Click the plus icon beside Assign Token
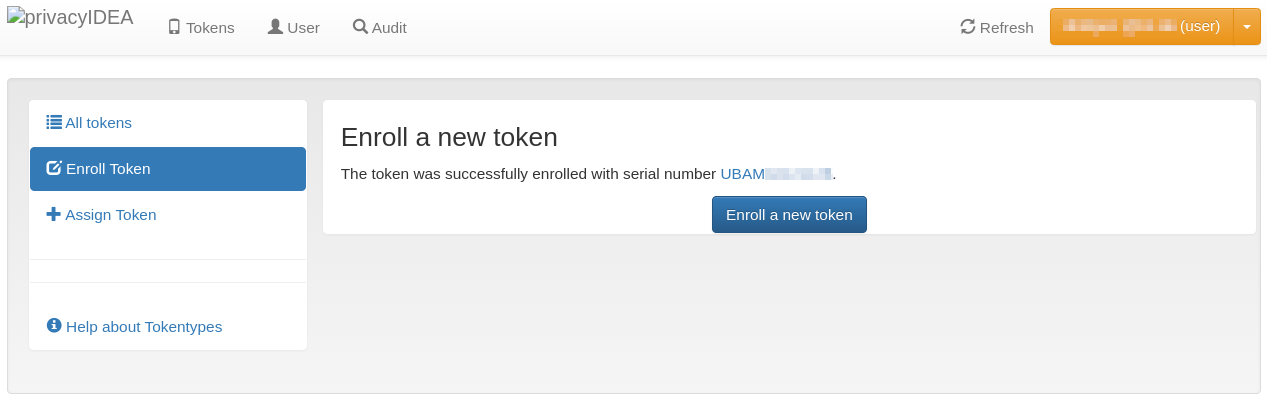 pos(54,215)
